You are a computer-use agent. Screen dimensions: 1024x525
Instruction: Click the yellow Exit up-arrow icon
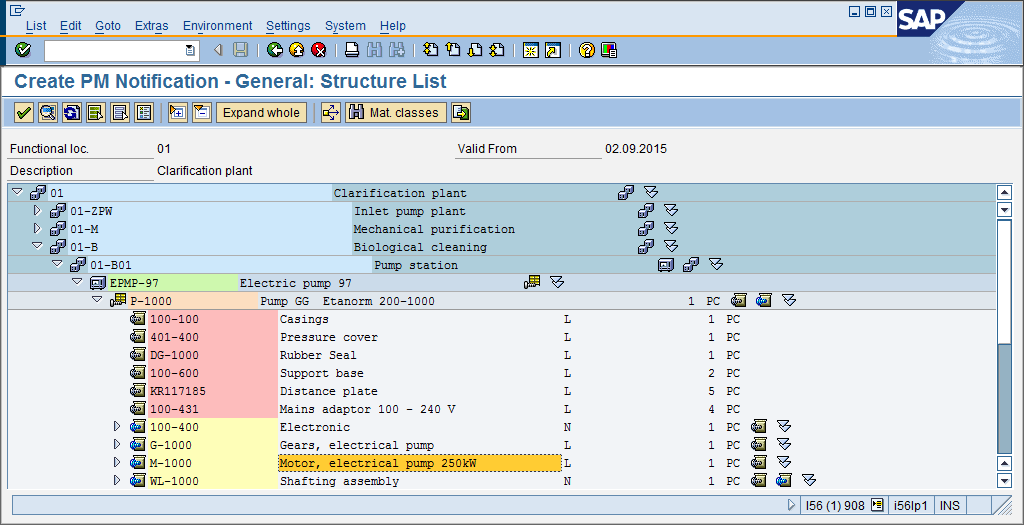296,50
